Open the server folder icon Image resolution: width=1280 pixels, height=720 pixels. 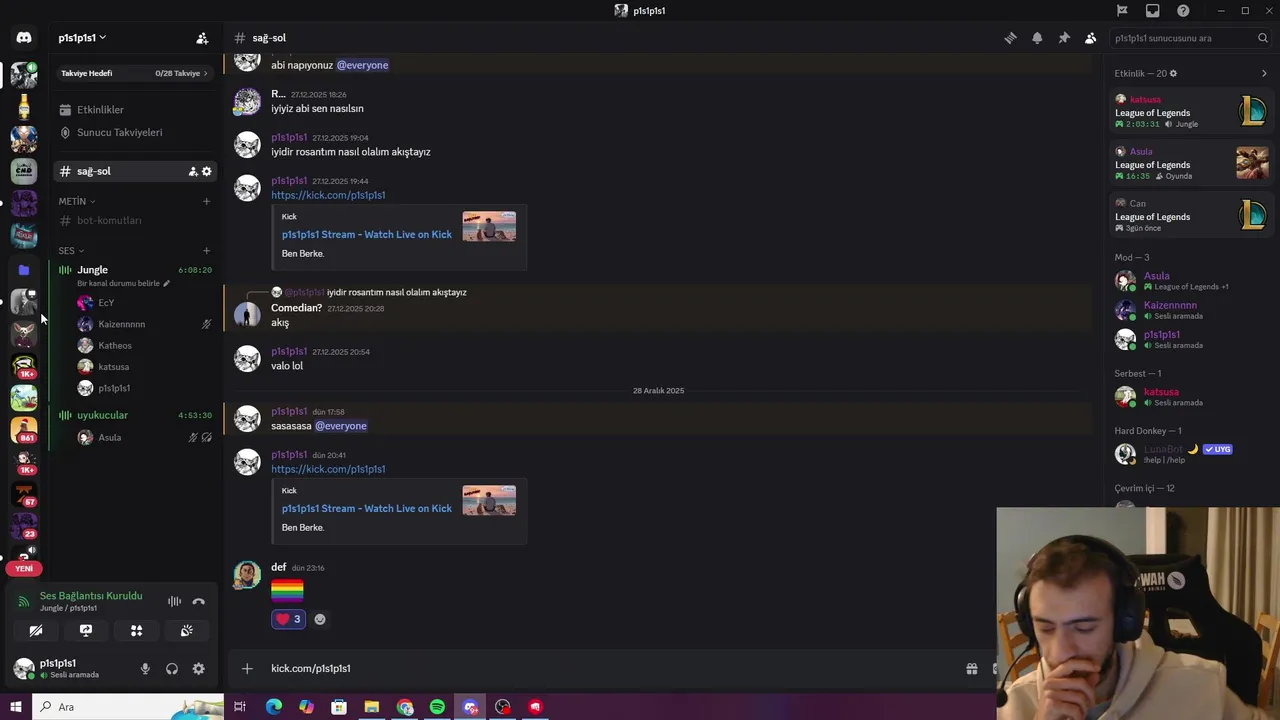click(24, 269)
